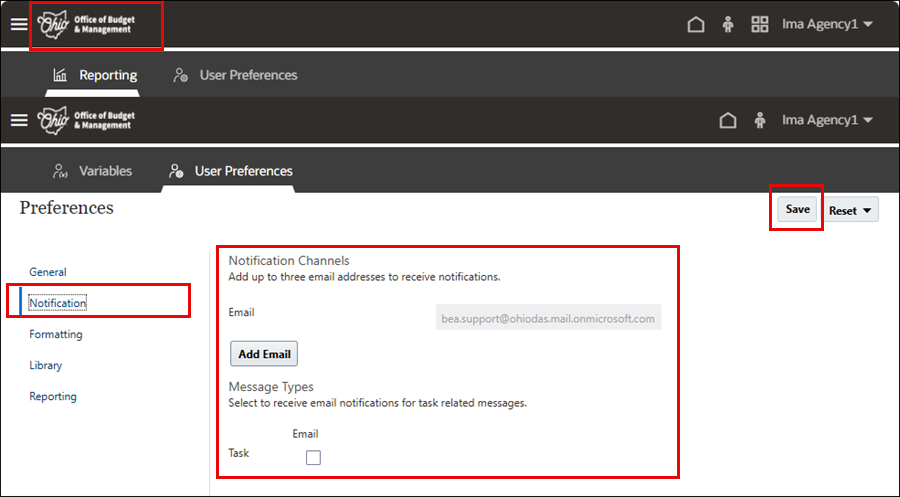Click the Task row label

(x=239, y=453)
